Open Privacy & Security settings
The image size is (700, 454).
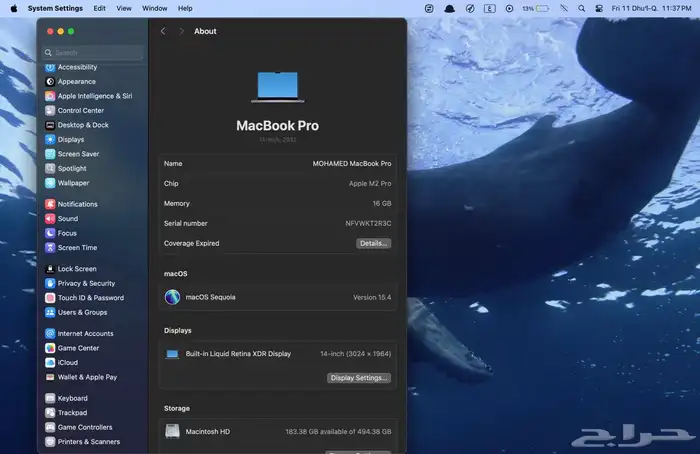(x=80, y=283)
